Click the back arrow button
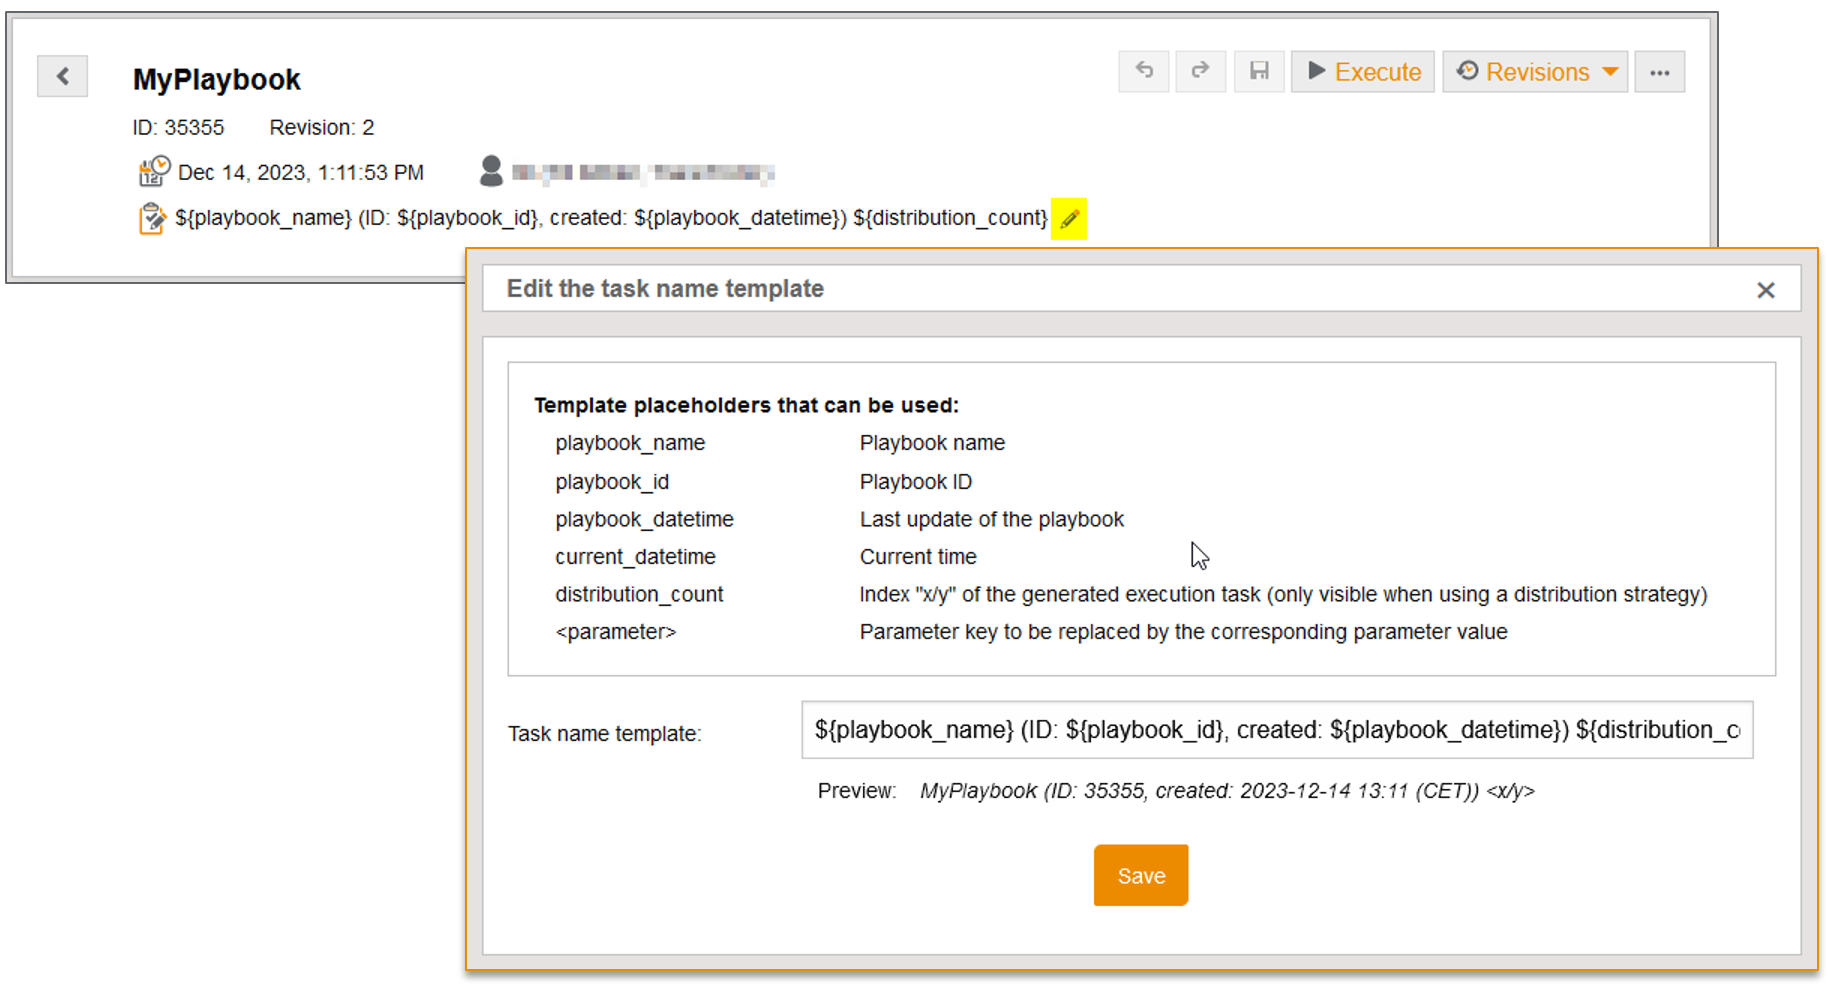Viewport: 1828px width, 987px height. coord(62,76)
